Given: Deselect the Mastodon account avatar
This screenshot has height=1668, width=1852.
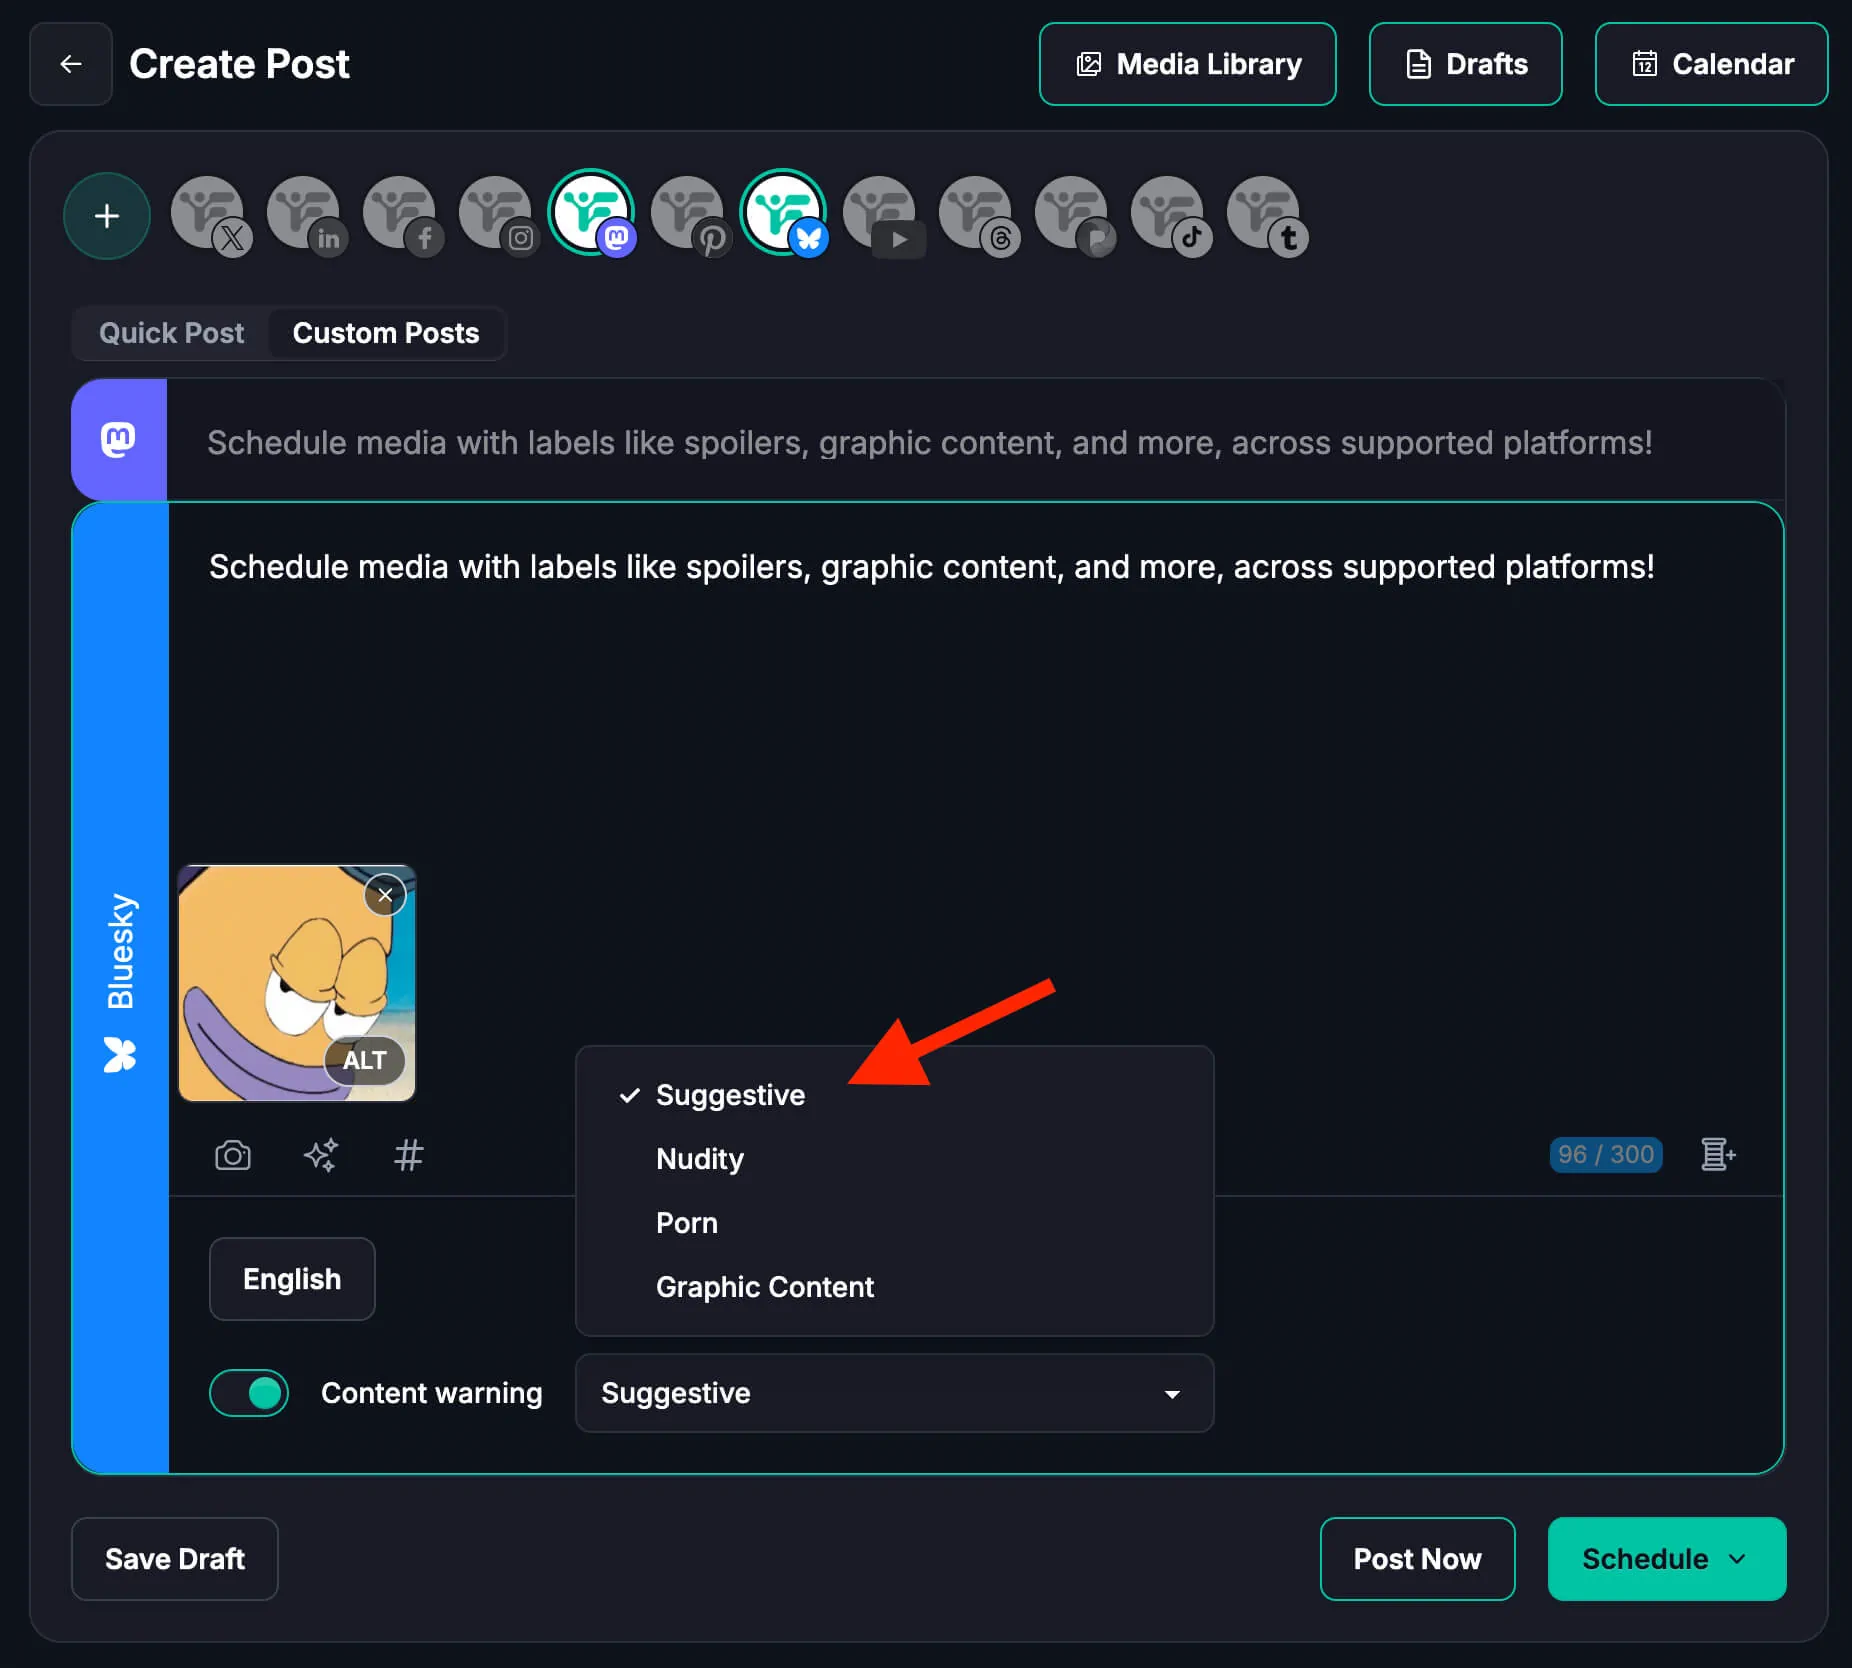Looking at the screenshot, I should coord(592,213).
